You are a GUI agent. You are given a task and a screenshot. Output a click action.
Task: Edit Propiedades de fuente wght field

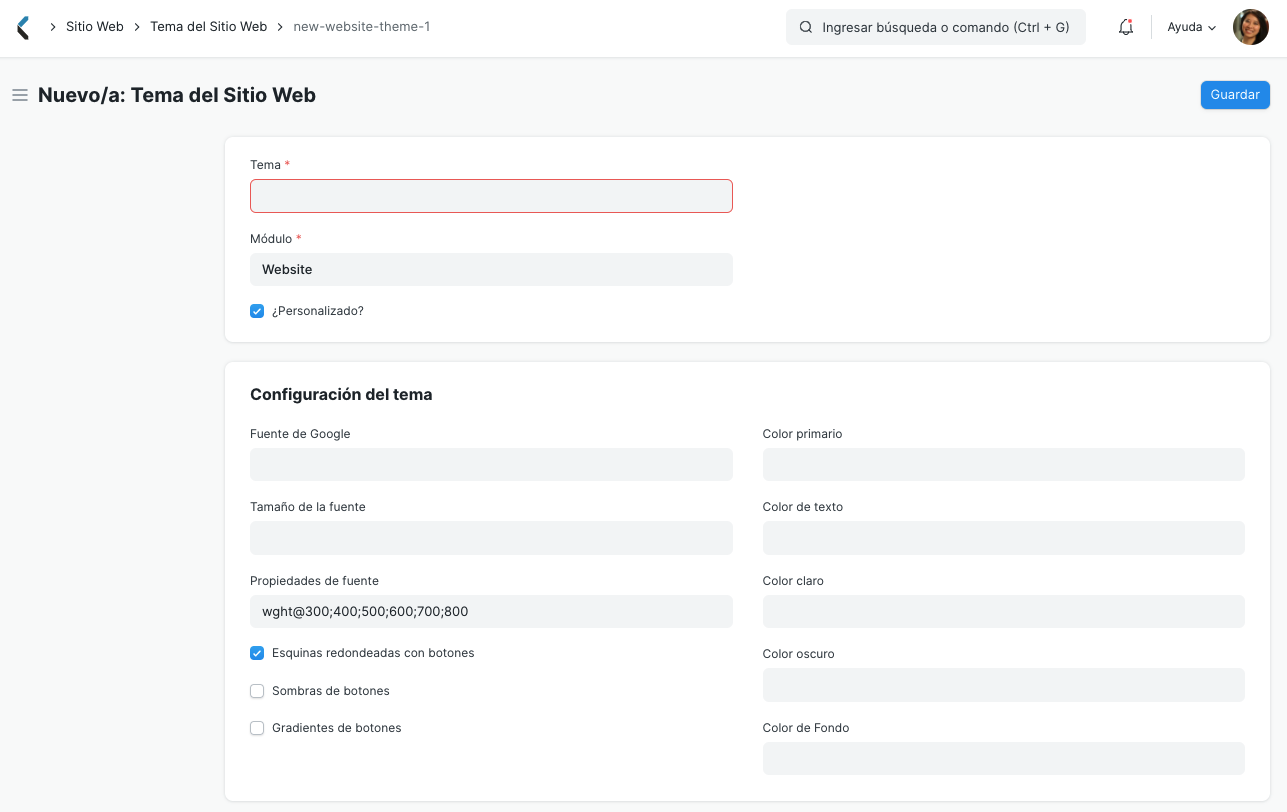[491, 612]
